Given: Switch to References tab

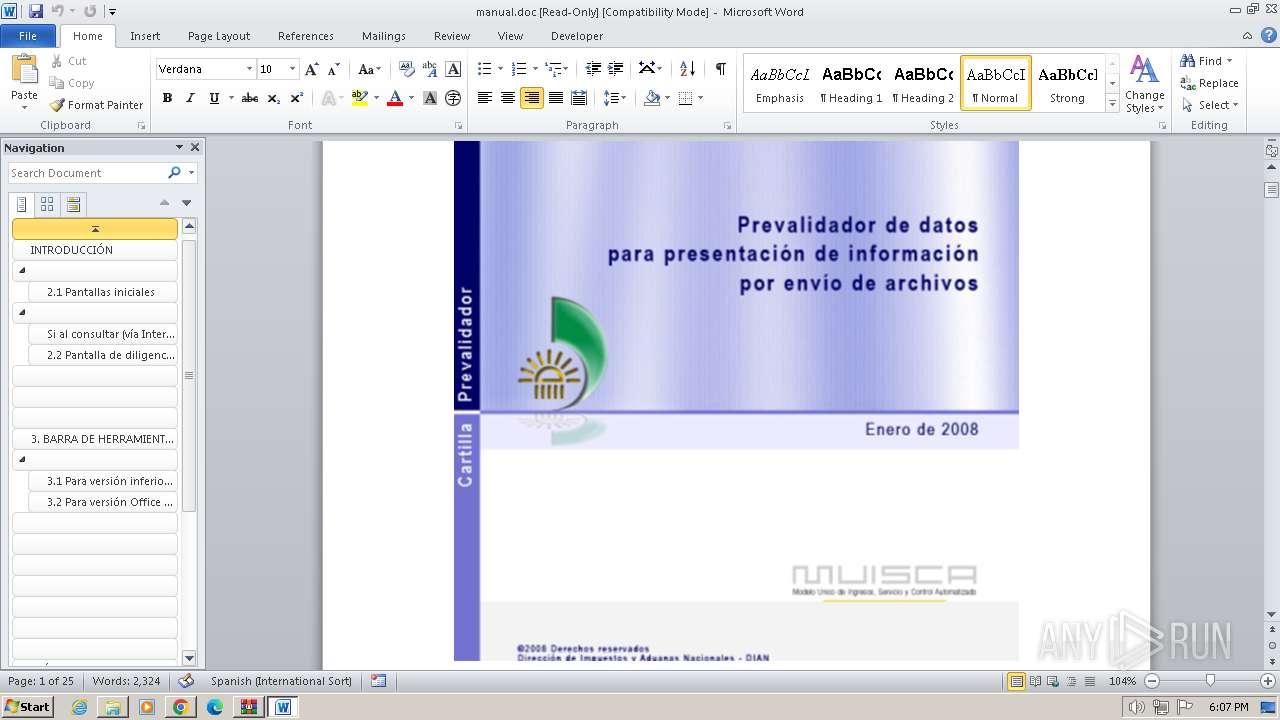Looking at the screenshot, I should [306, 36].
